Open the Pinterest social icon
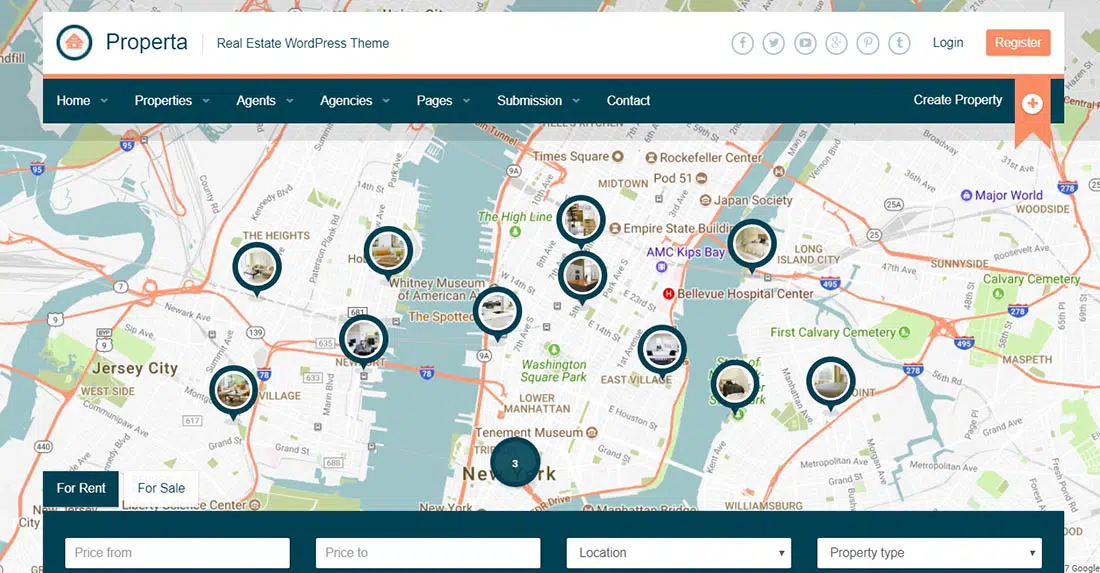The height and width of the screenshot is (573, 1100). tap(868, 43)
